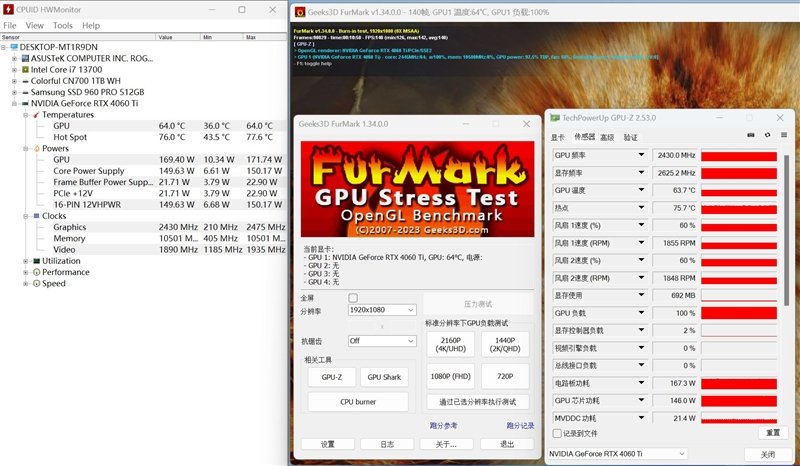The width and height of the screenshot is (800, 466).
Task: Click GPU-Z 重置 reset button
Action: click(773, 433)
